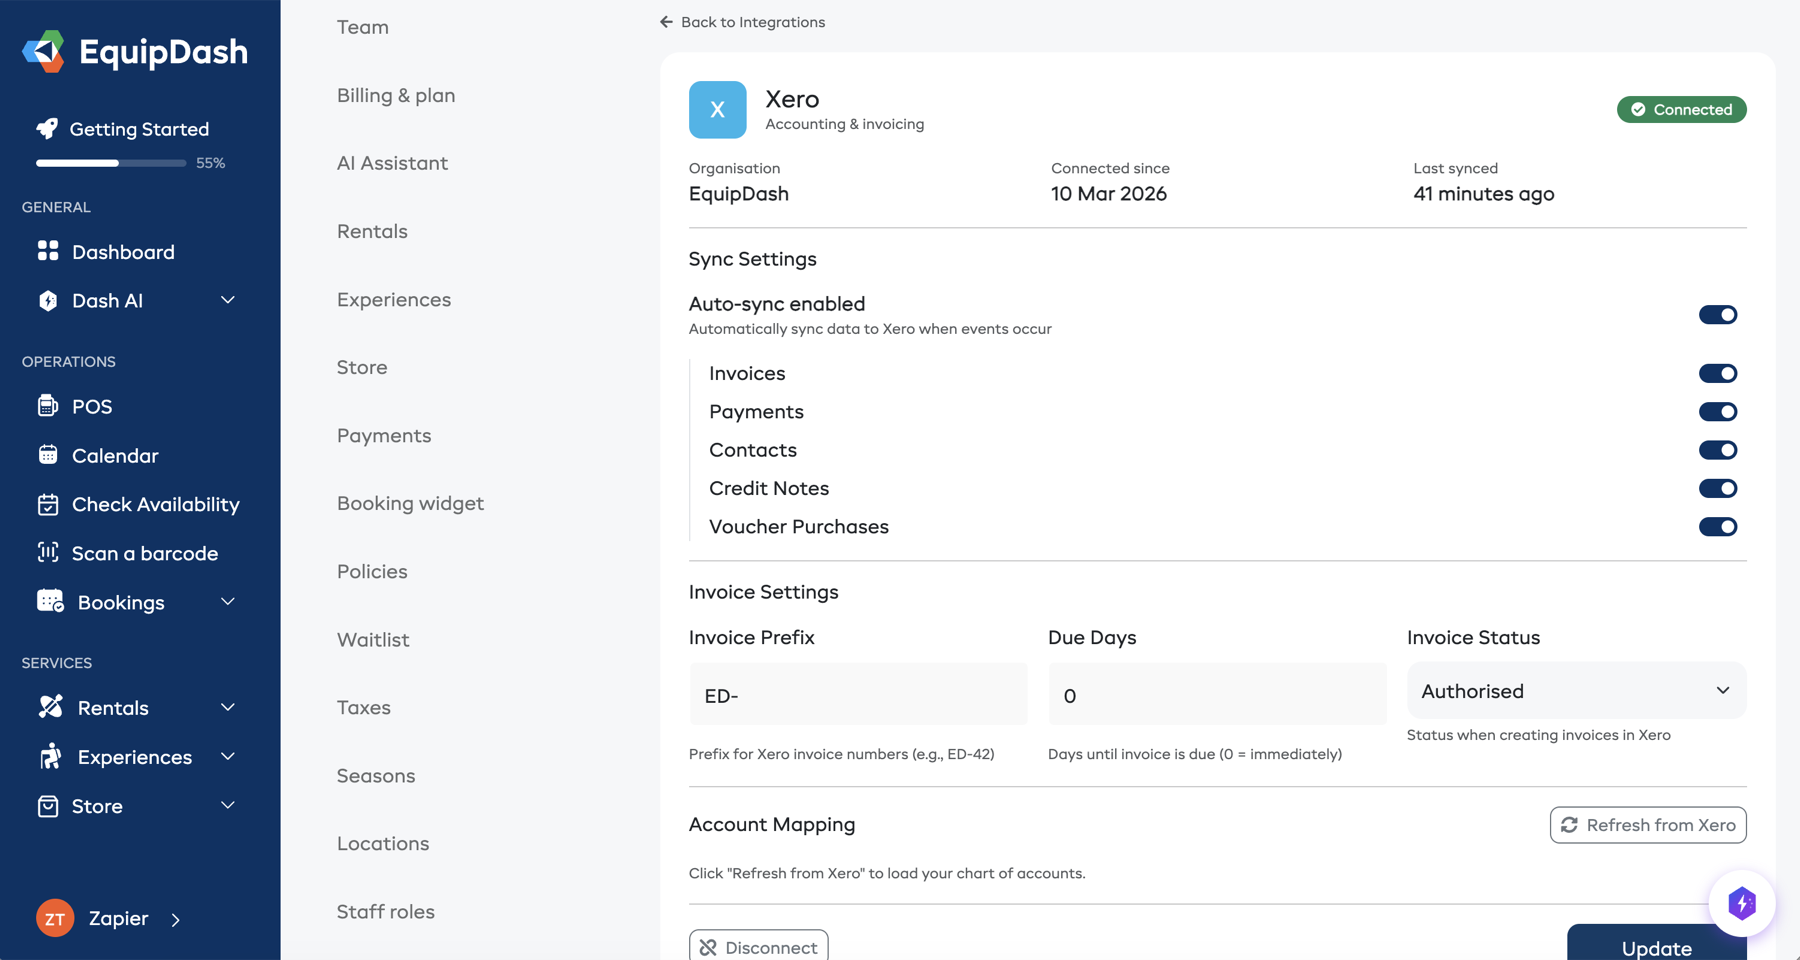Click Refresh from Xero

[1646, 824]
